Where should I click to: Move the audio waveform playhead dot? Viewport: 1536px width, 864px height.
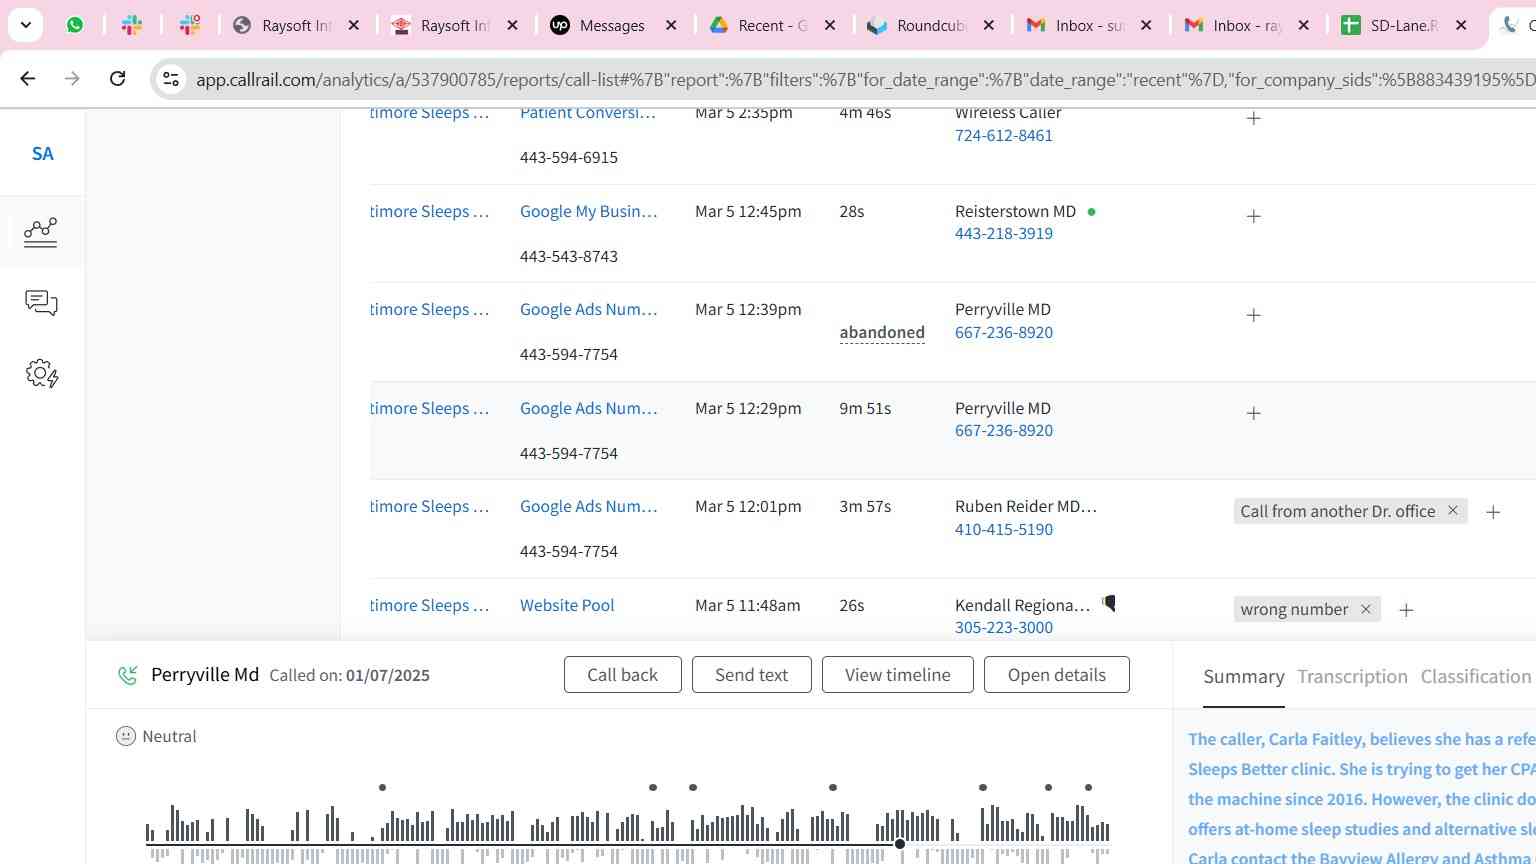[900, 845]
